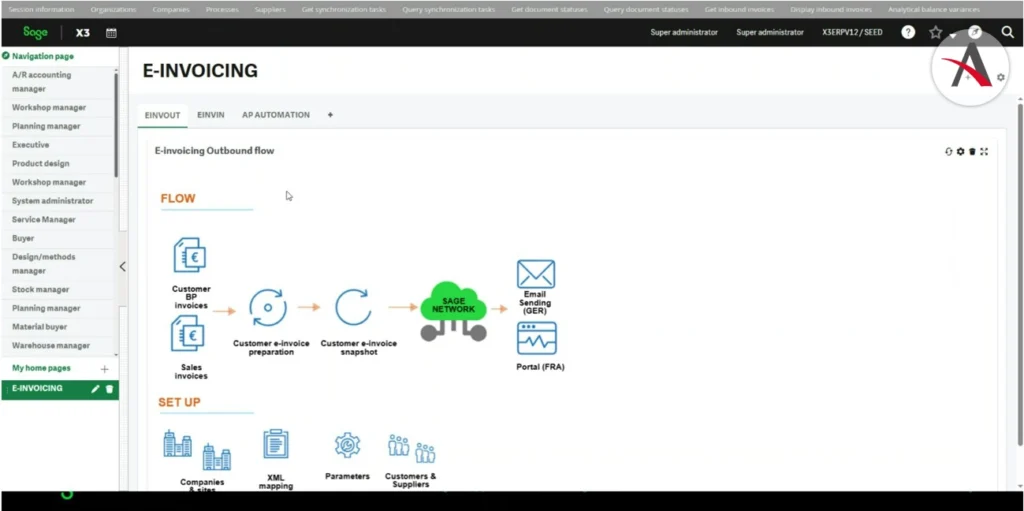
Task: Click the My home pages heading
Action: click(41, 369)
